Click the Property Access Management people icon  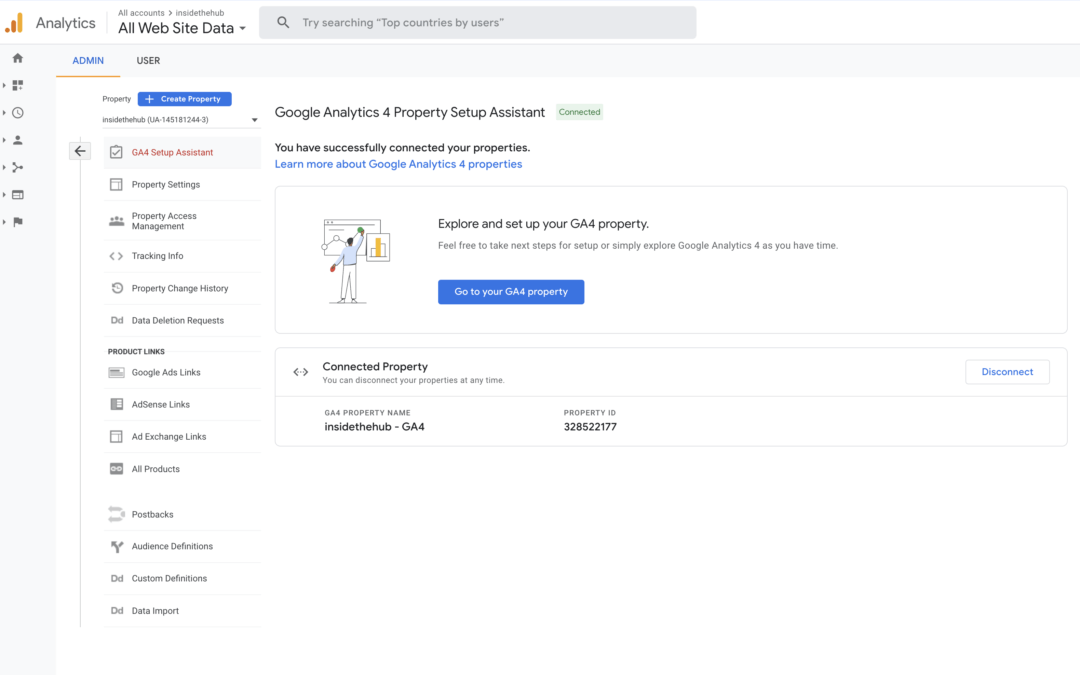(116, 221)
